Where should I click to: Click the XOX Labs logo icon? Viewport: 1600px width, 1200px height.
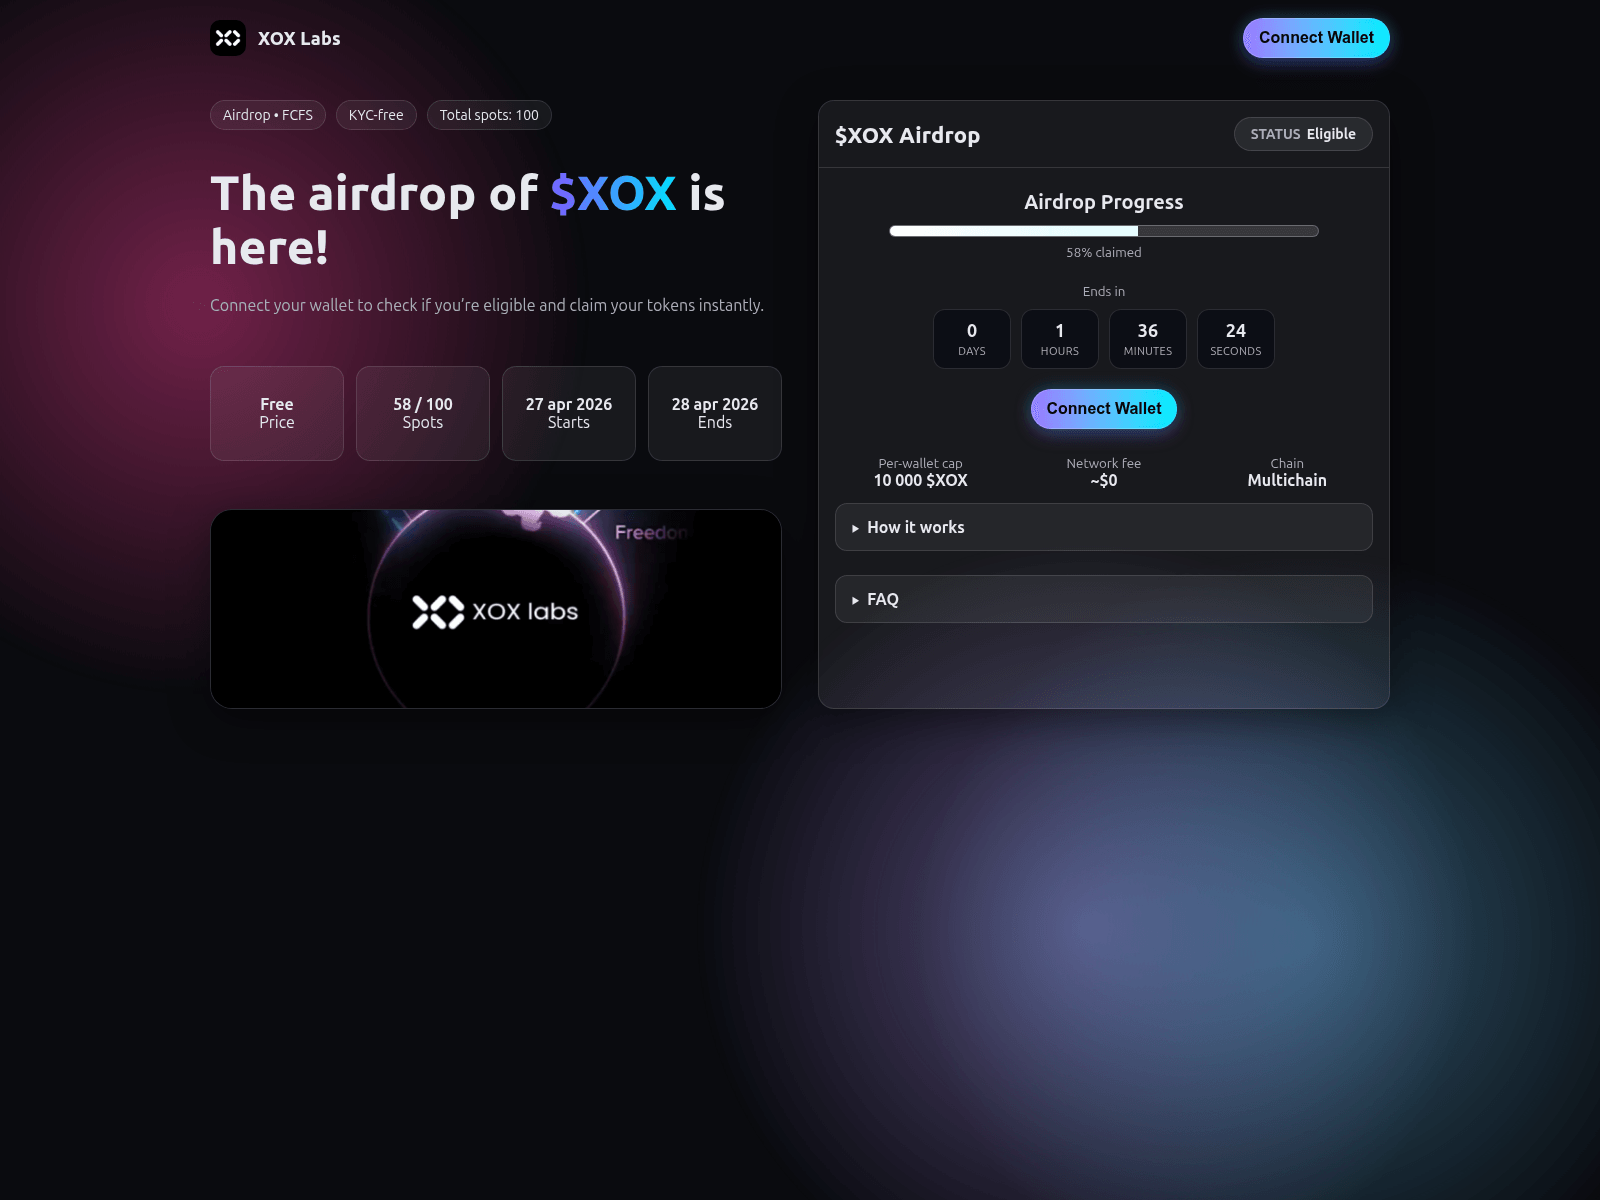228,38
